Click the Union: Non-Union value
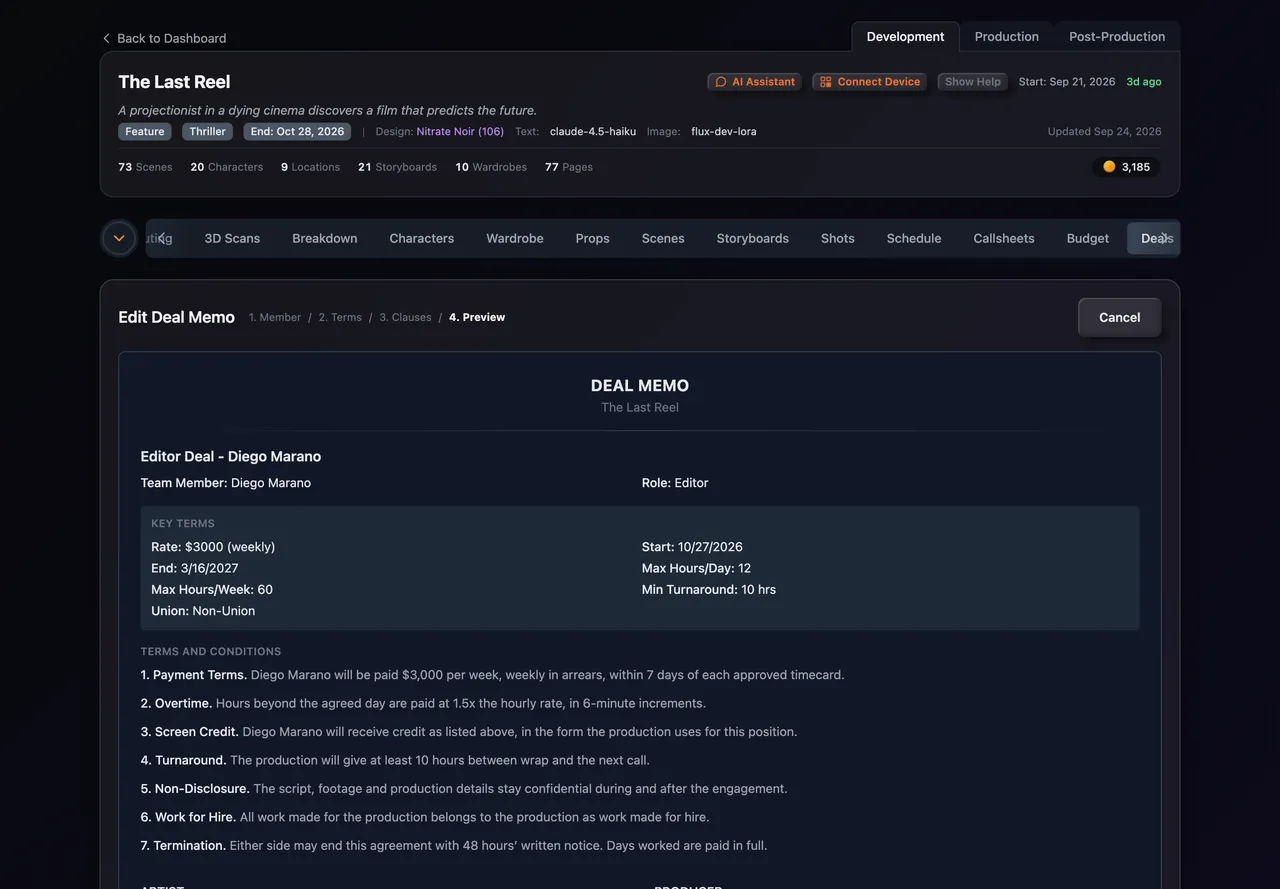The image size is (1280, 889). click(203, 611)
